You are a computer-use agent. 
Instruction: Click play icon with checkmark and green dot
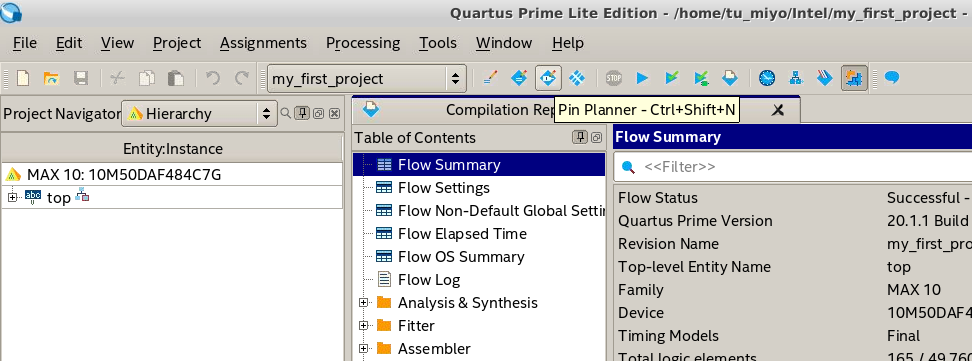pyautogui.click(x=701, y=78)
